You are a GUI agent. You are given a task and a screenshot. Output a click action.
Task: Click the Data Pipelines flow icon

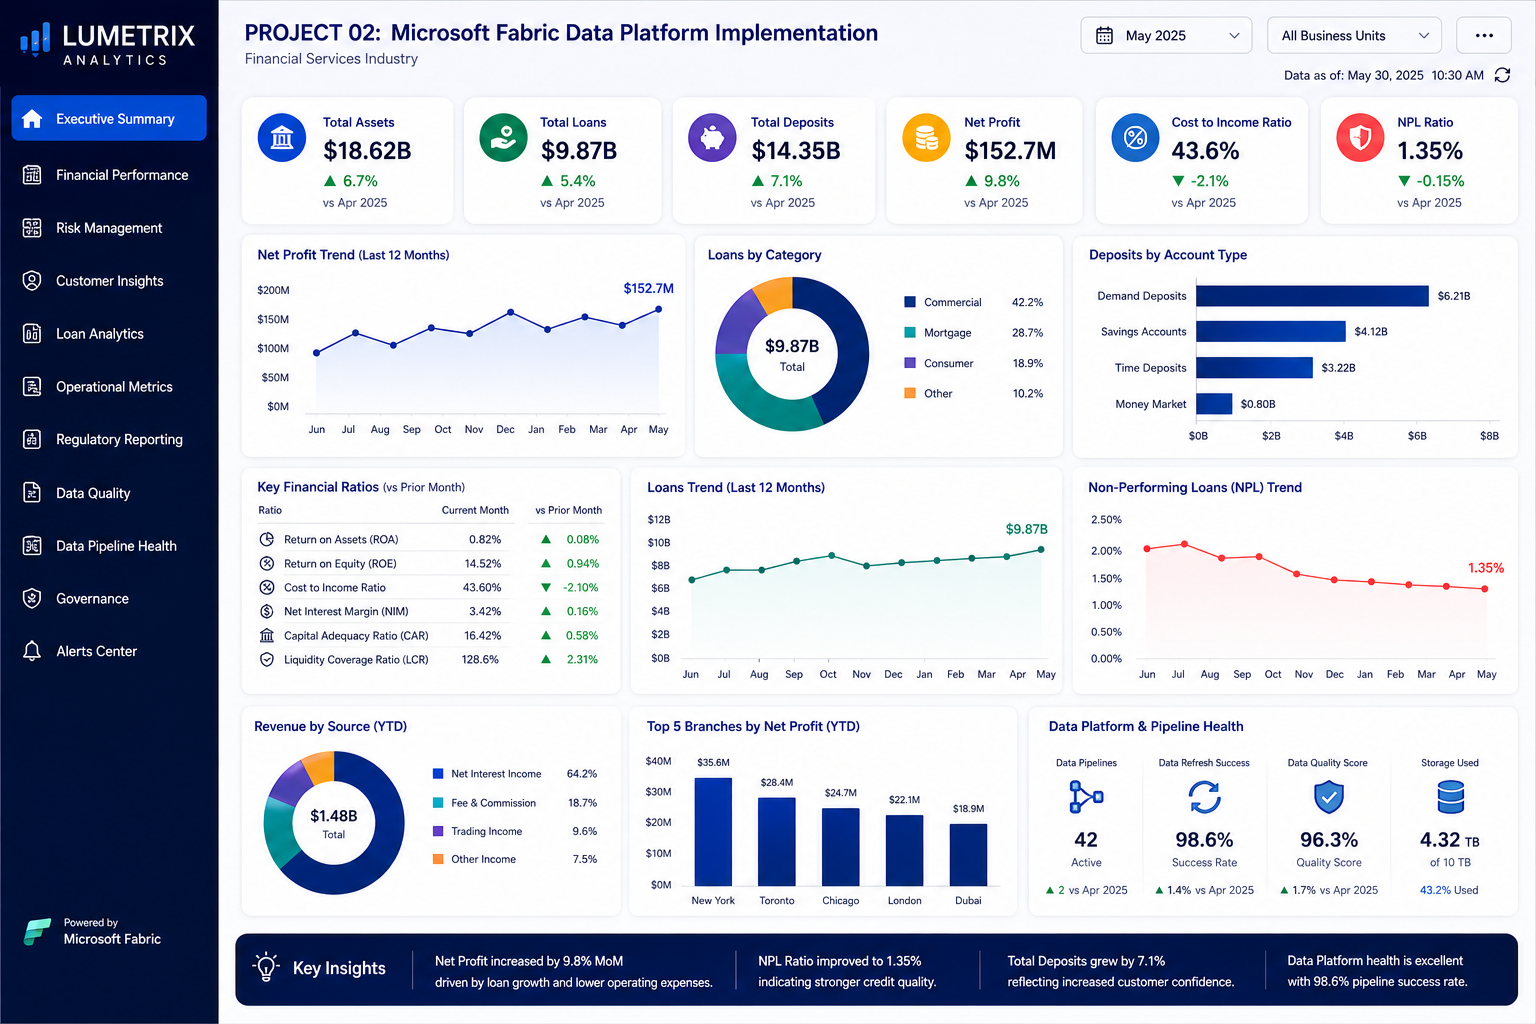[1086, 797]
